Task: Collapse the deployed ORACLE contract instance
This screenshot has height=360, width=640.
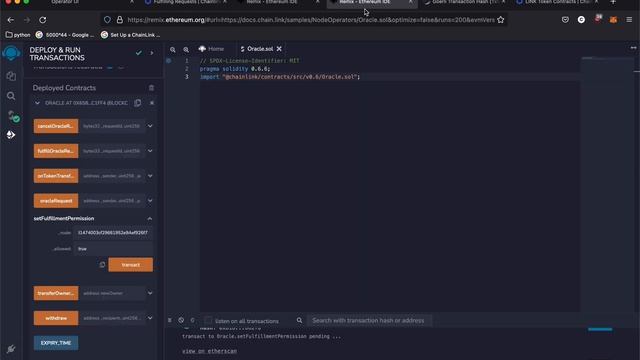Action: click(38, 103)
